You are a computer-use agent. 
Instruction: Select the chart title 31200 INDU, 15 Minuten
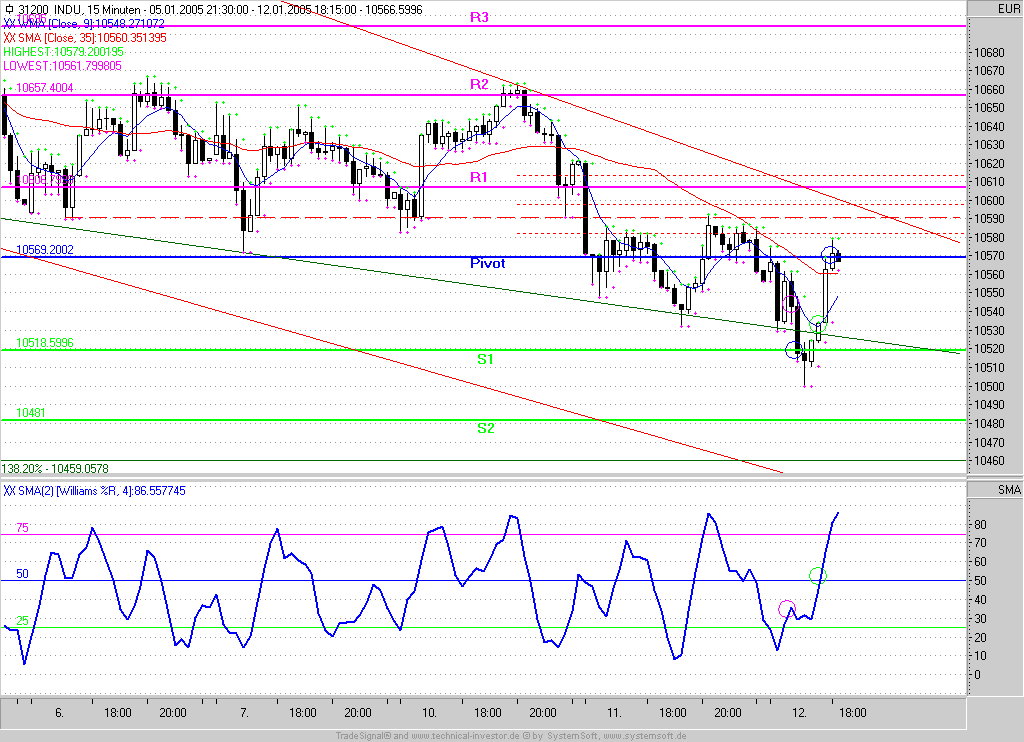[79, 9]
